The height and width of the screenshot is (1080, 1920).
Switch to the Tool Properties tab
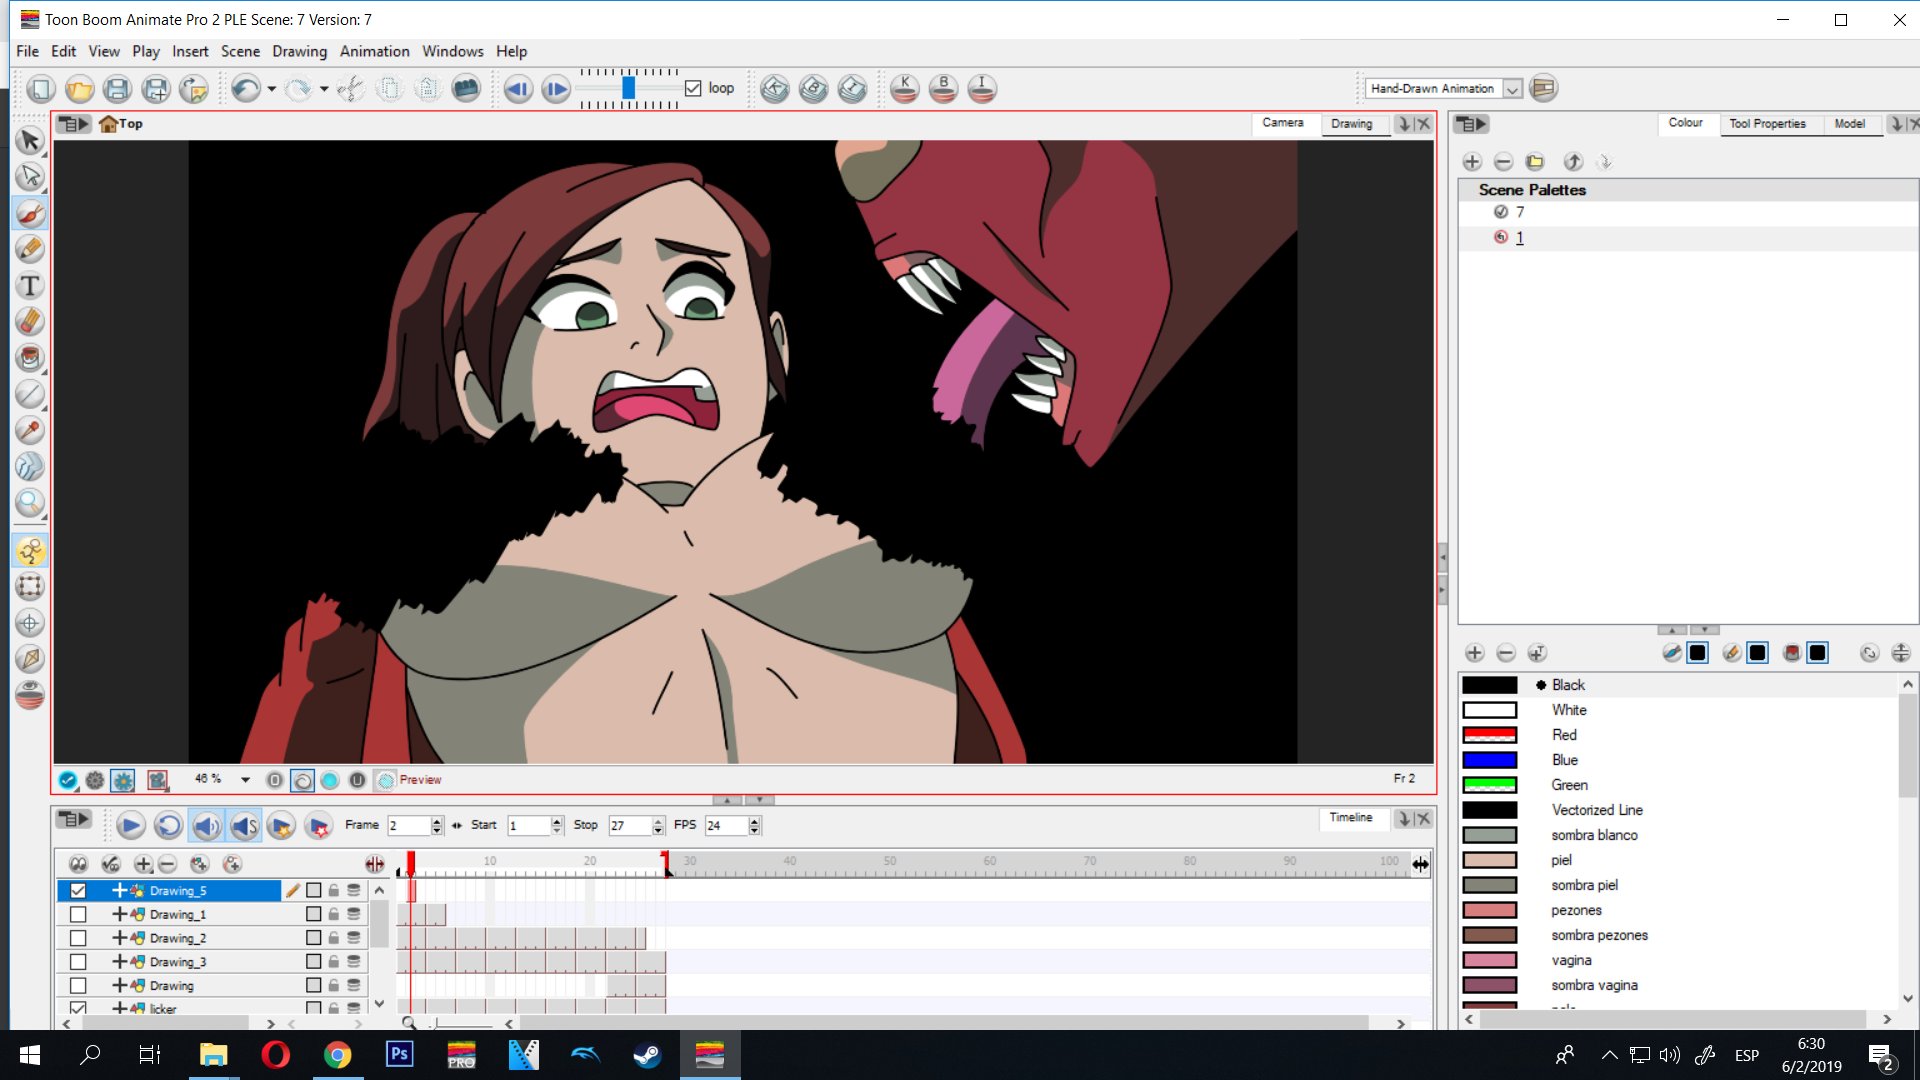(1767, 124)
